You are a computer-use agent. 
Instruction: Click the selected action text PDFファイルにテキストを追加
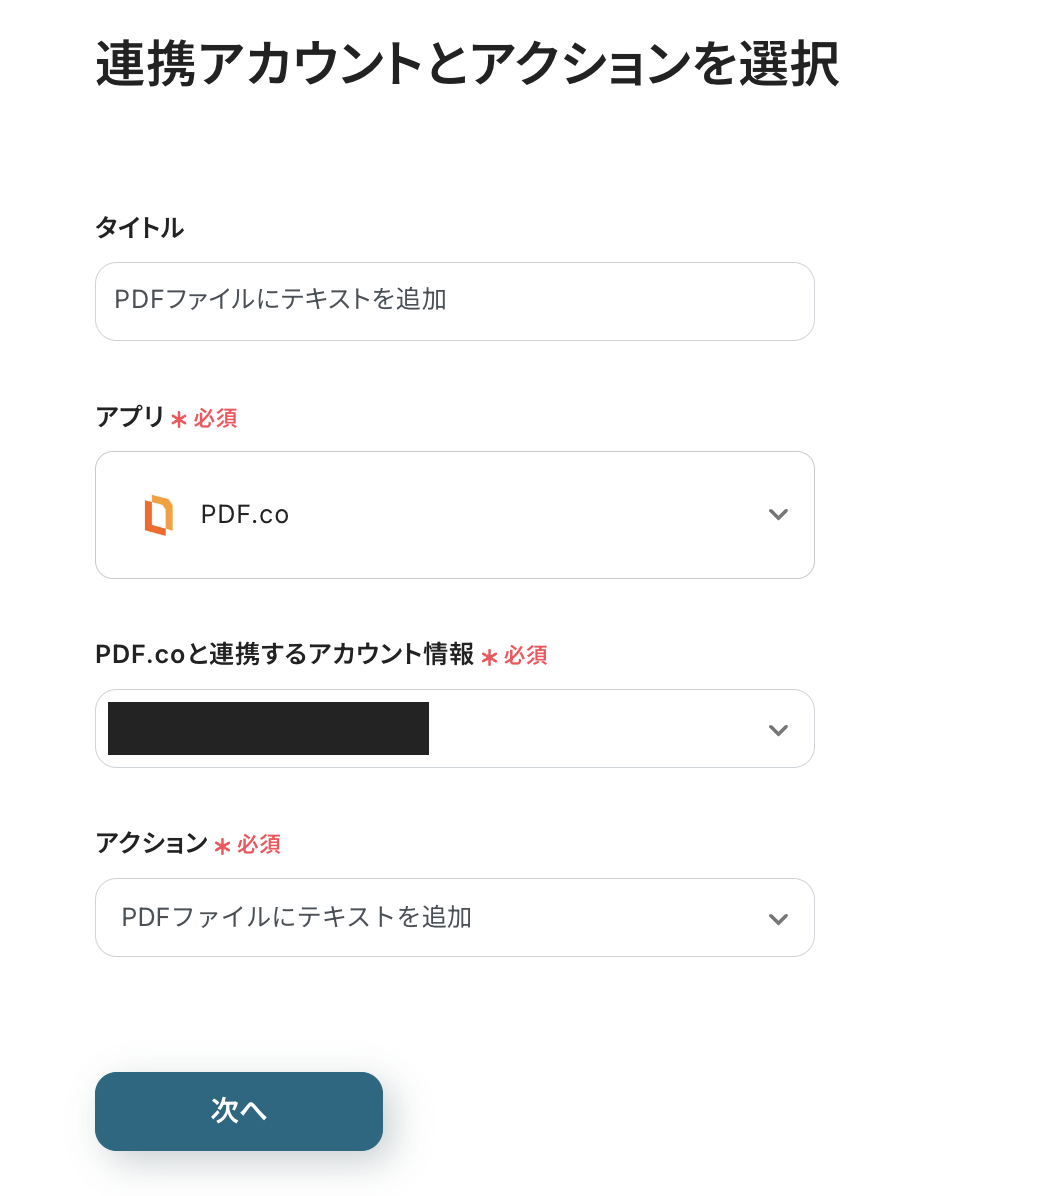(x=296, y=918)
